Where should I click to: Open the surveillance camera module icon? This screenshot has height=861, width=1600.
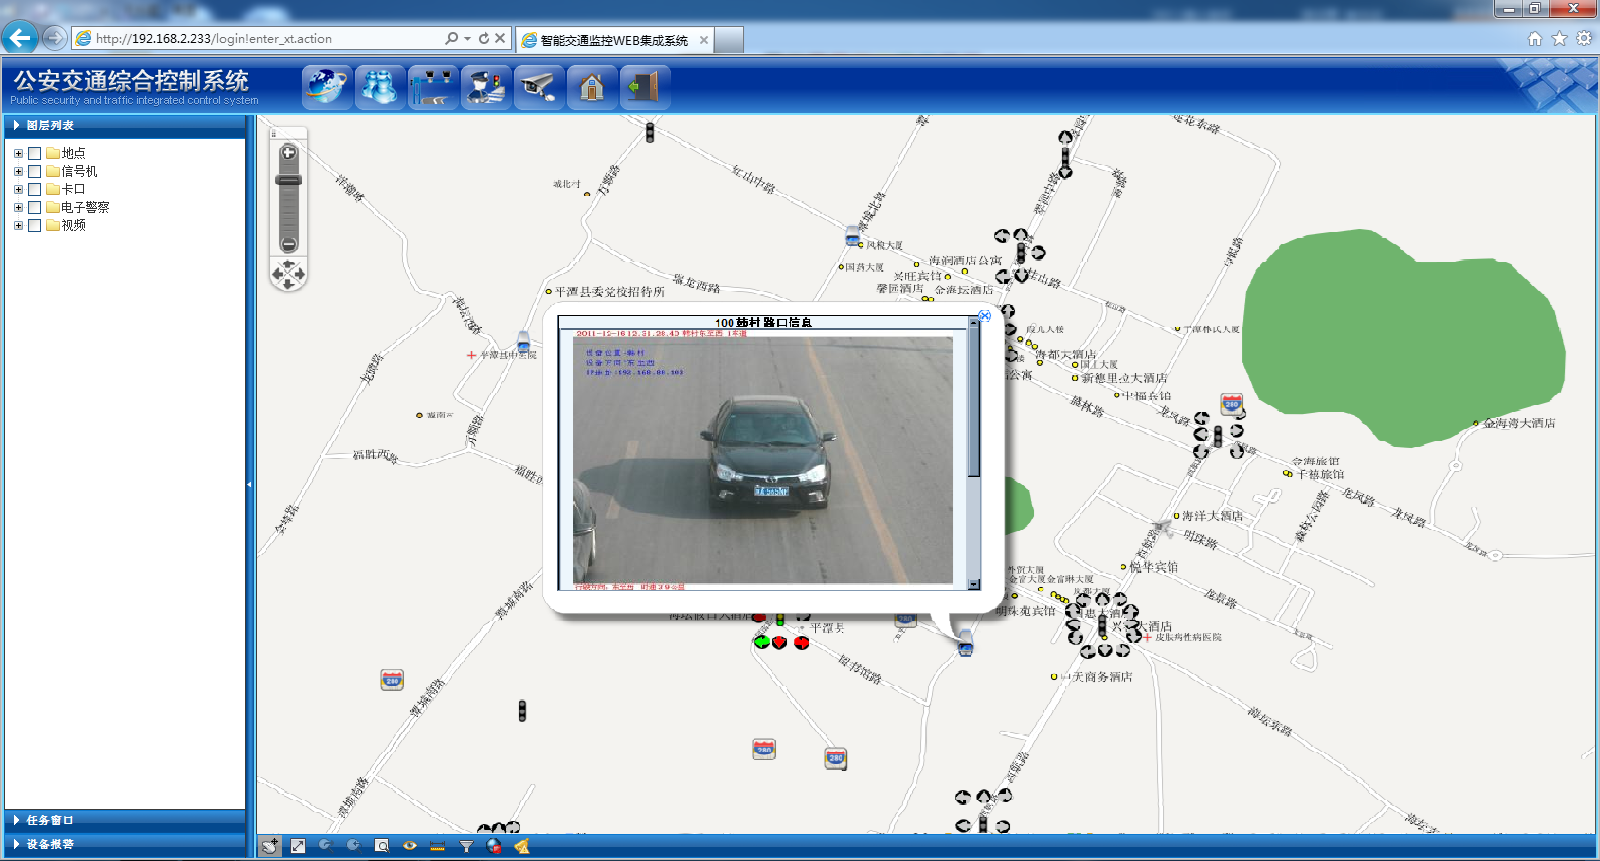click(538, 87)
